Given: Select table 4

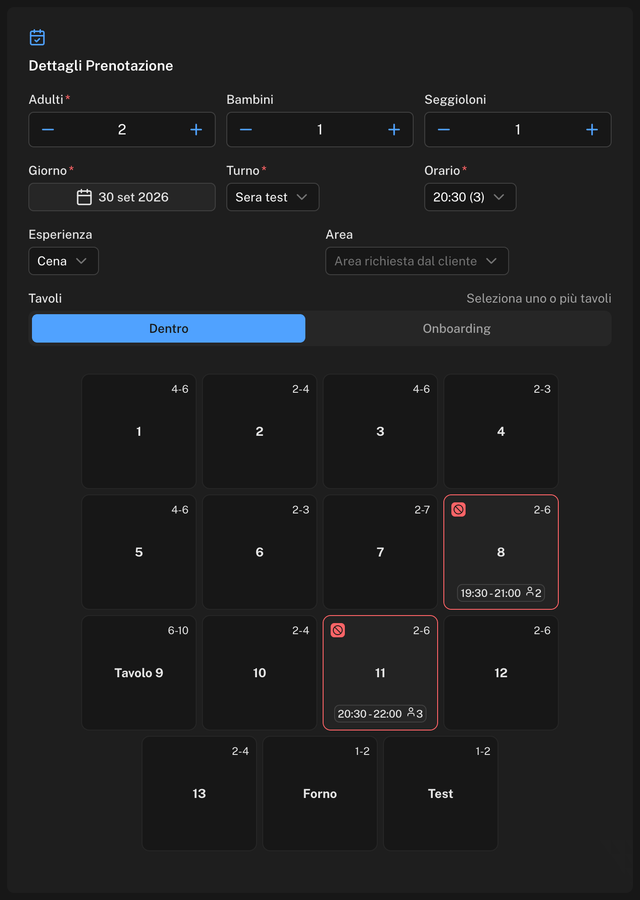Looking at the screenshot, I should [501, 431].
